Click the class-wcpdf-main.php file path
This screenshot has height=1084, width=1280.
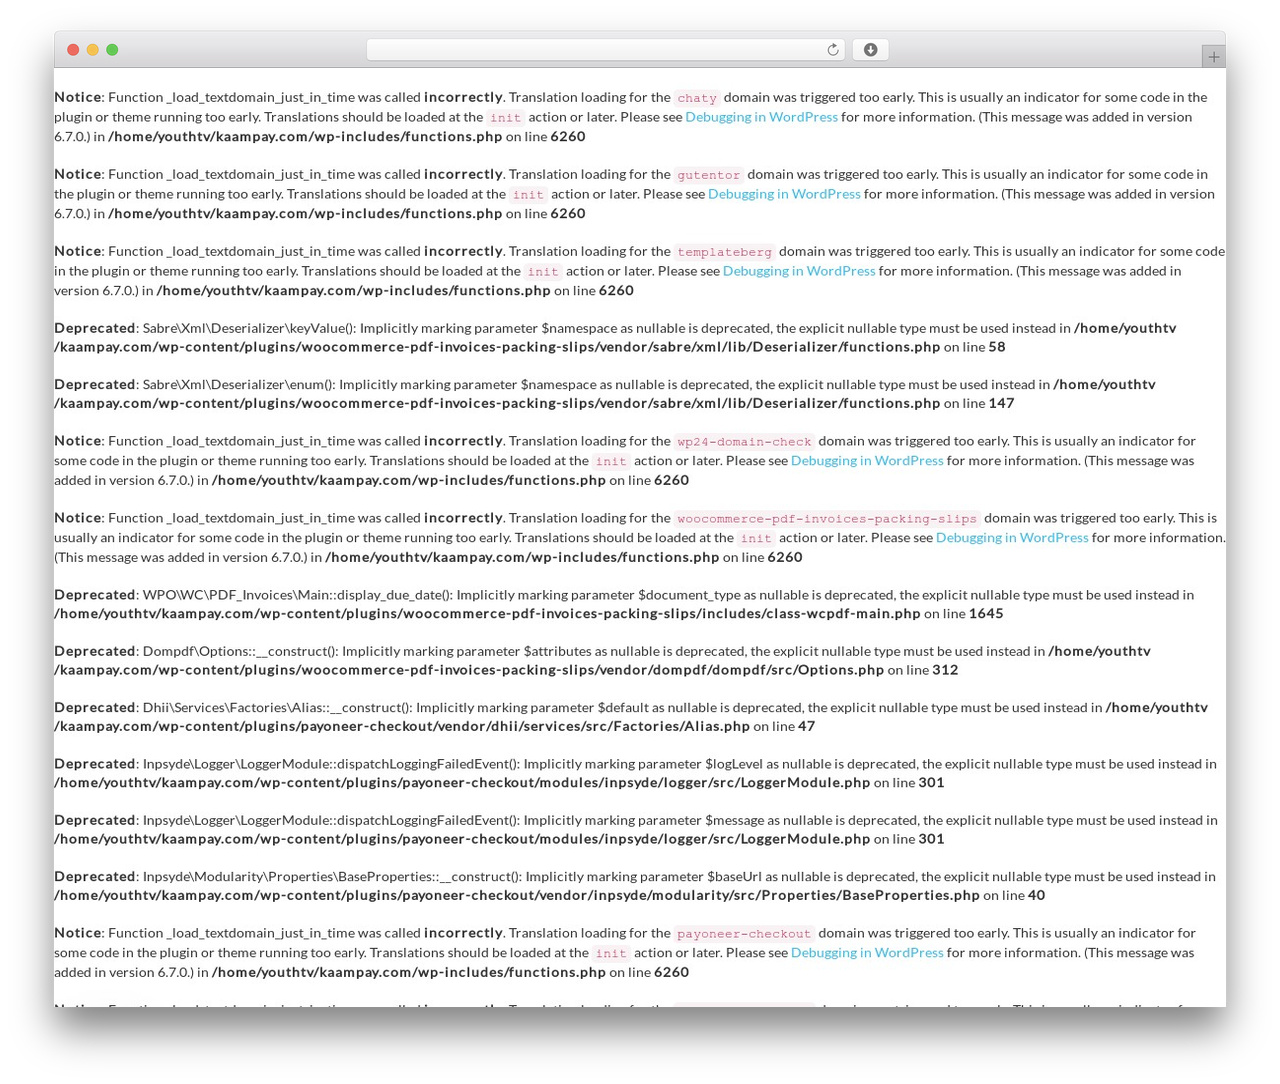click(487, 614)
